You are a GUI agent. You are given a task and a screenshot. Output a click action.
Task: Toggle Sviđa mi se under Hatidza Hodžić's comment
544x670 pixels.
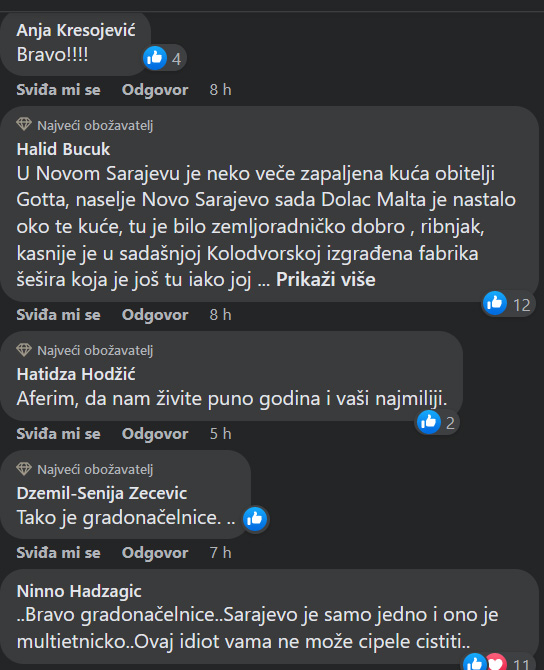(59, 434)
